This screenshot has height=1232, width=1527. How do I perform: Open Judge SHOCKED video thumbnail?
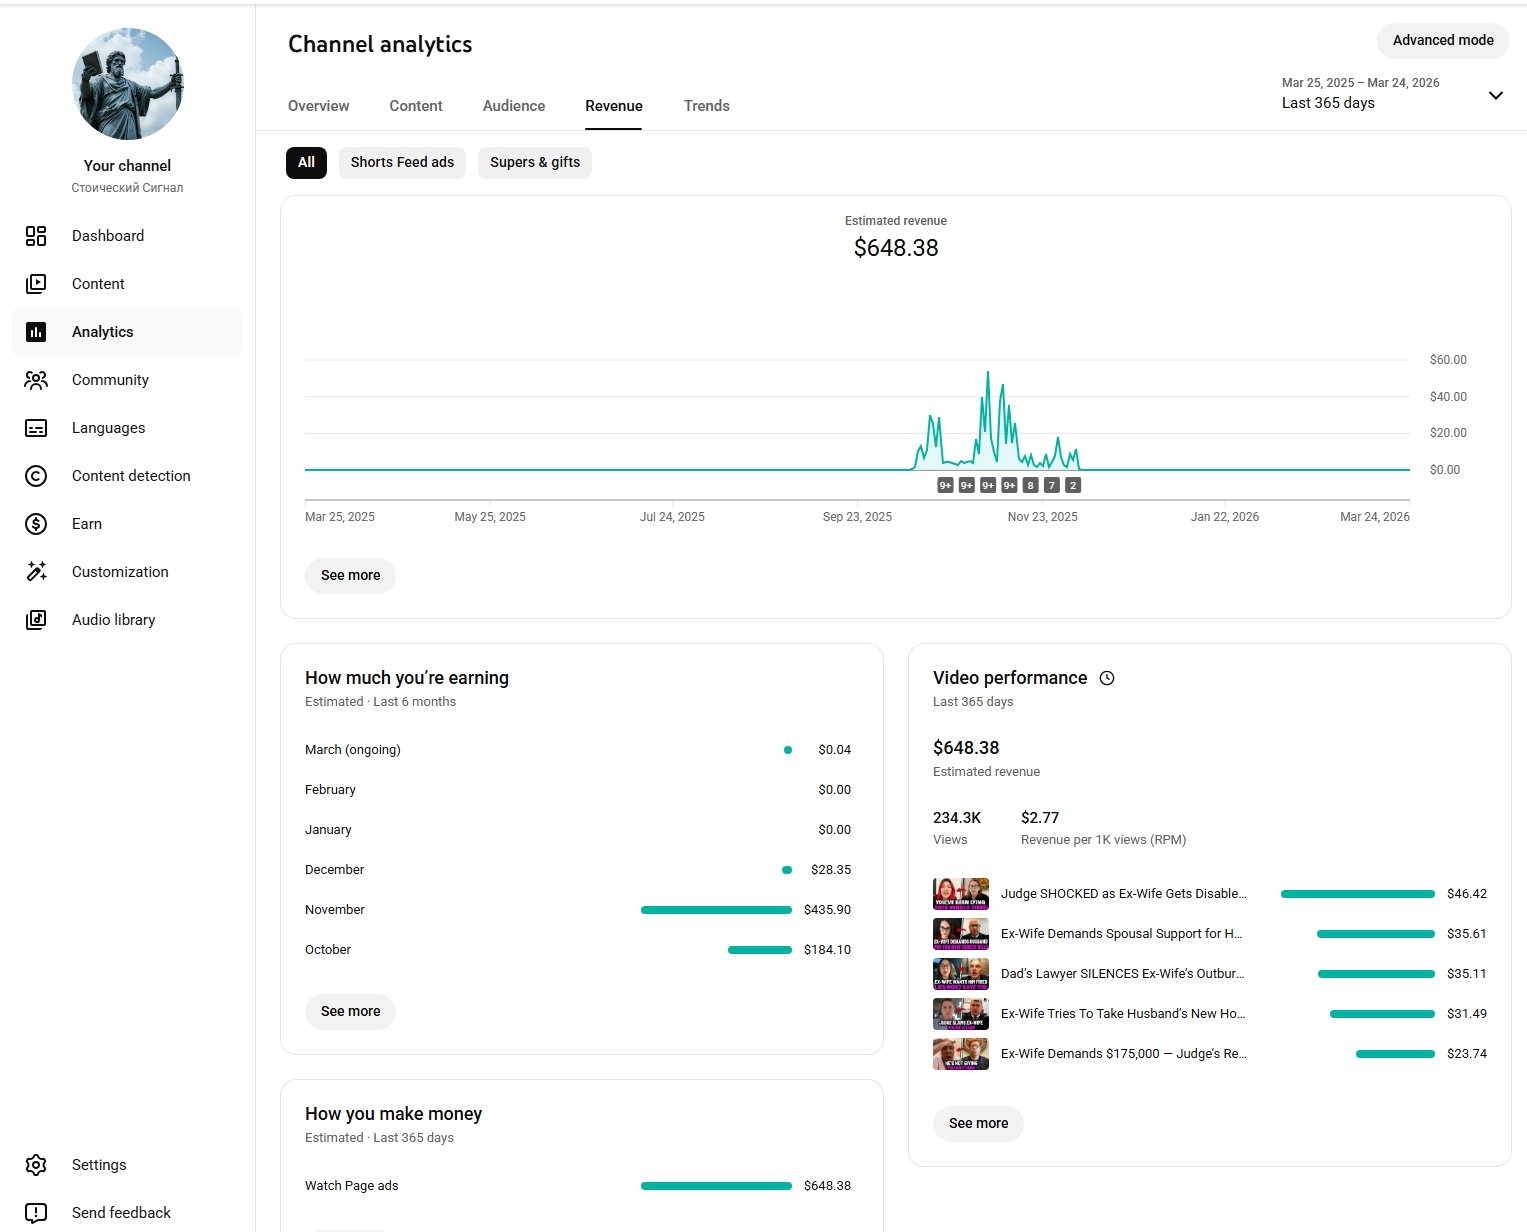(x=960, y=894)
